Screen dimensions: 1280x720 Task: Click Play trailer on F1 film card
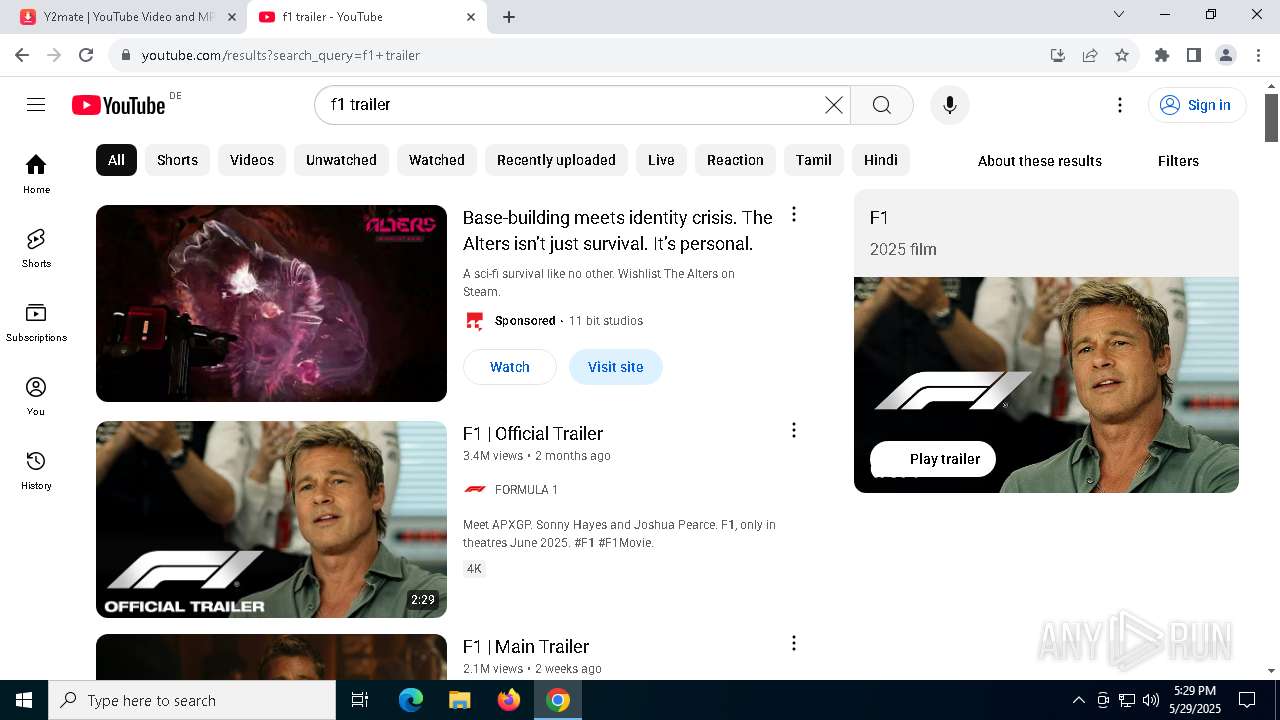[933, 459]
